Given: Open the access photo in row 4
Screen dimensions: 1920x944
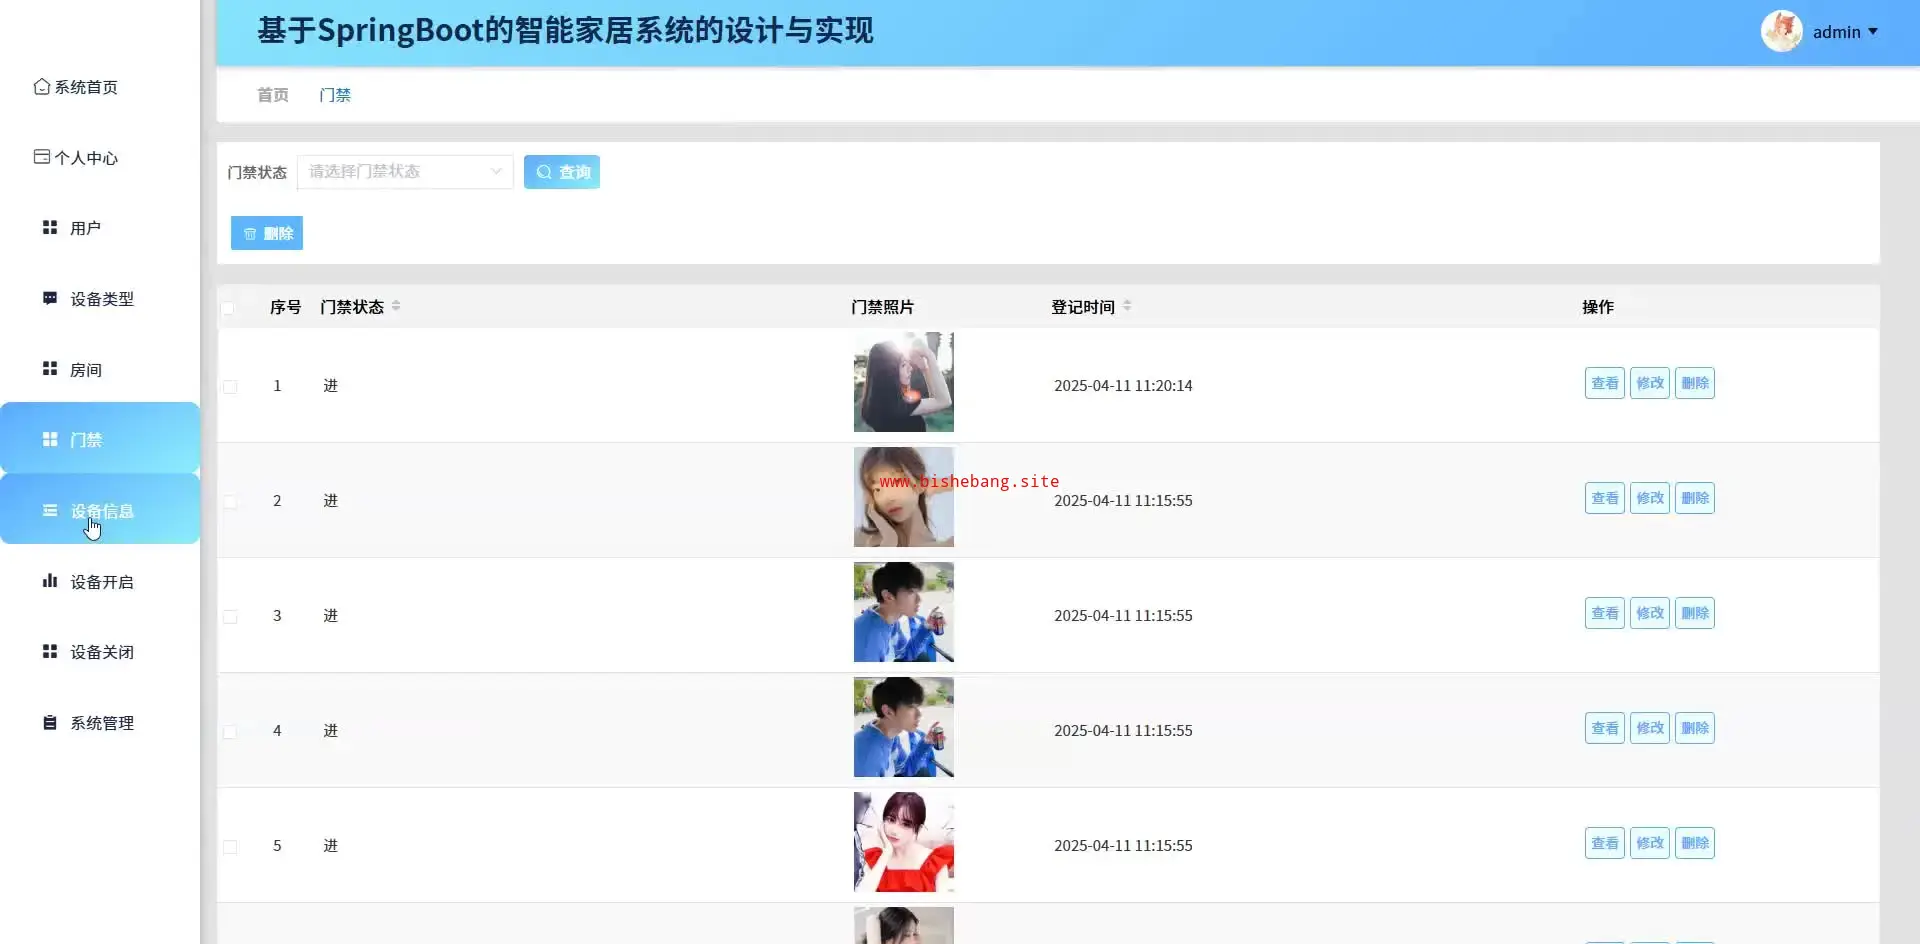Looking at the screenshot, I should (x=904, y=727).
